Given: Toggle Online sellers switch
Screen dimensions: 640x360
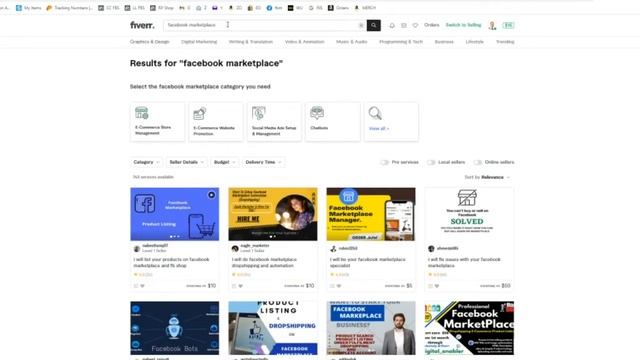Looking at the screenshot, I should (x=478, y=162).
